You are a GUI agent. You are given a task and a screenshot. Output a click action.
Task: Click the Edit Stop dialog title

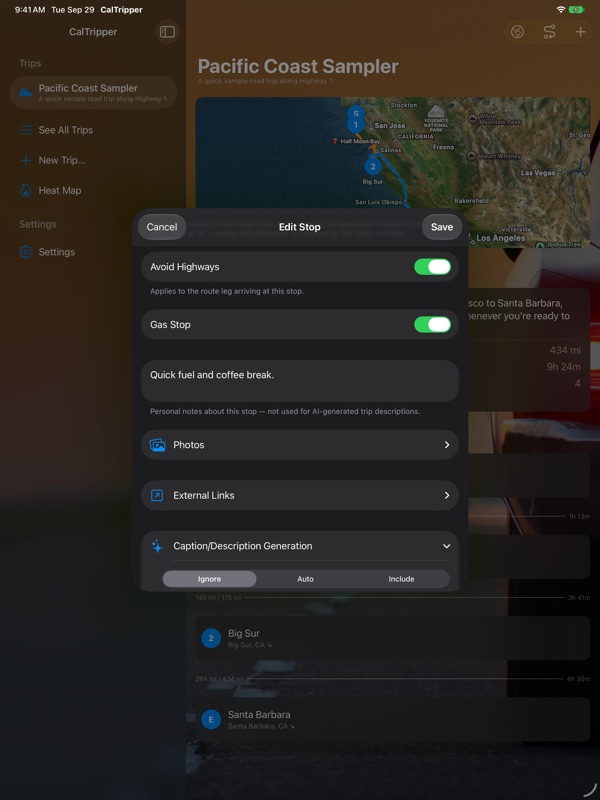click(x=299, y=227)
